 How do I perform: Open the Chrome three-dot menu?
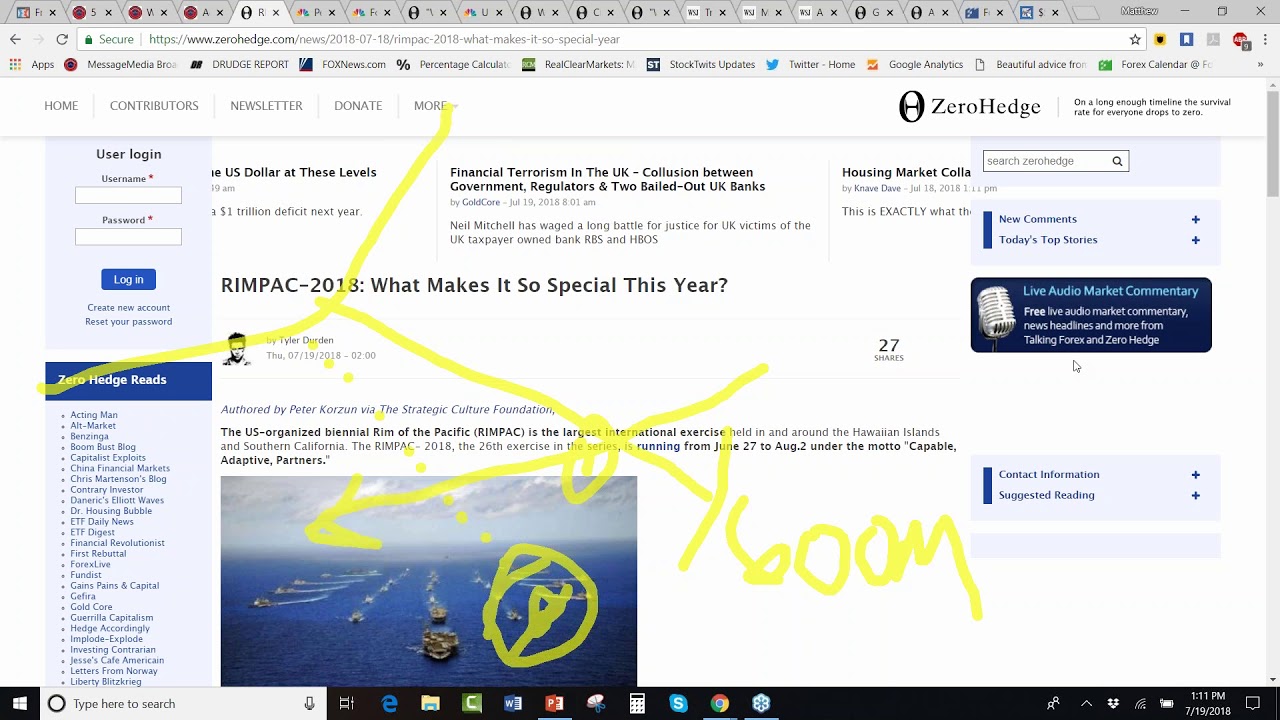1263,39
